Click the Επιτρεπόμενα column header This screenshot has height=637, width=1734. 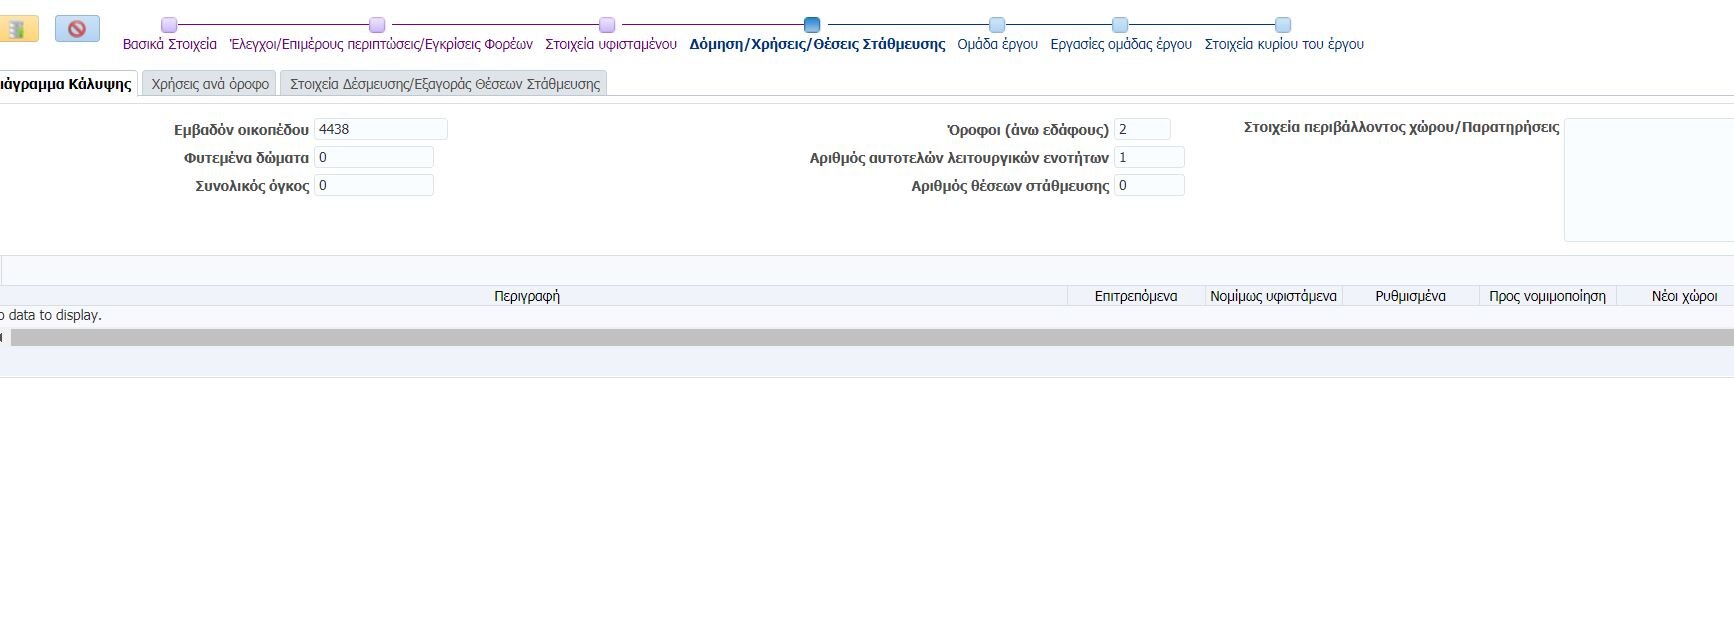1135,296
